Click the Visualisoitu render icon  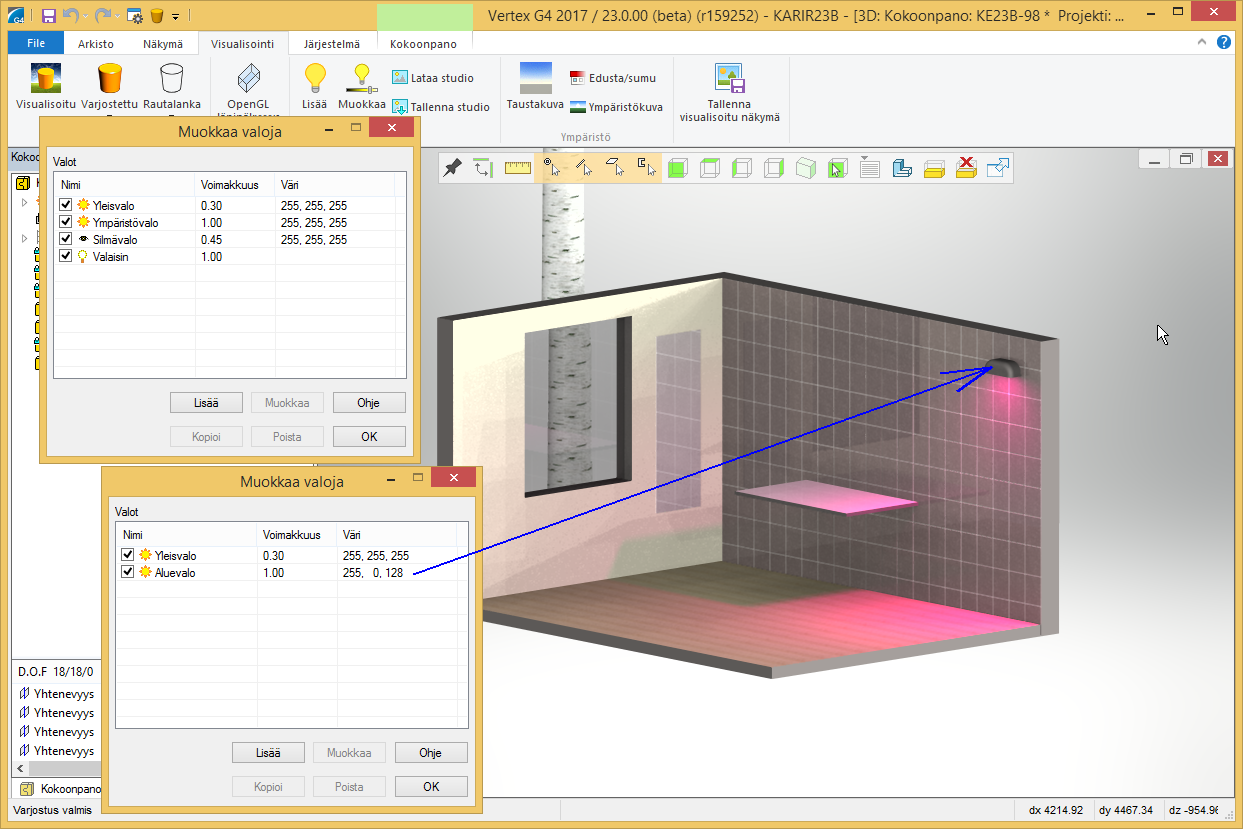pos(45,78)
